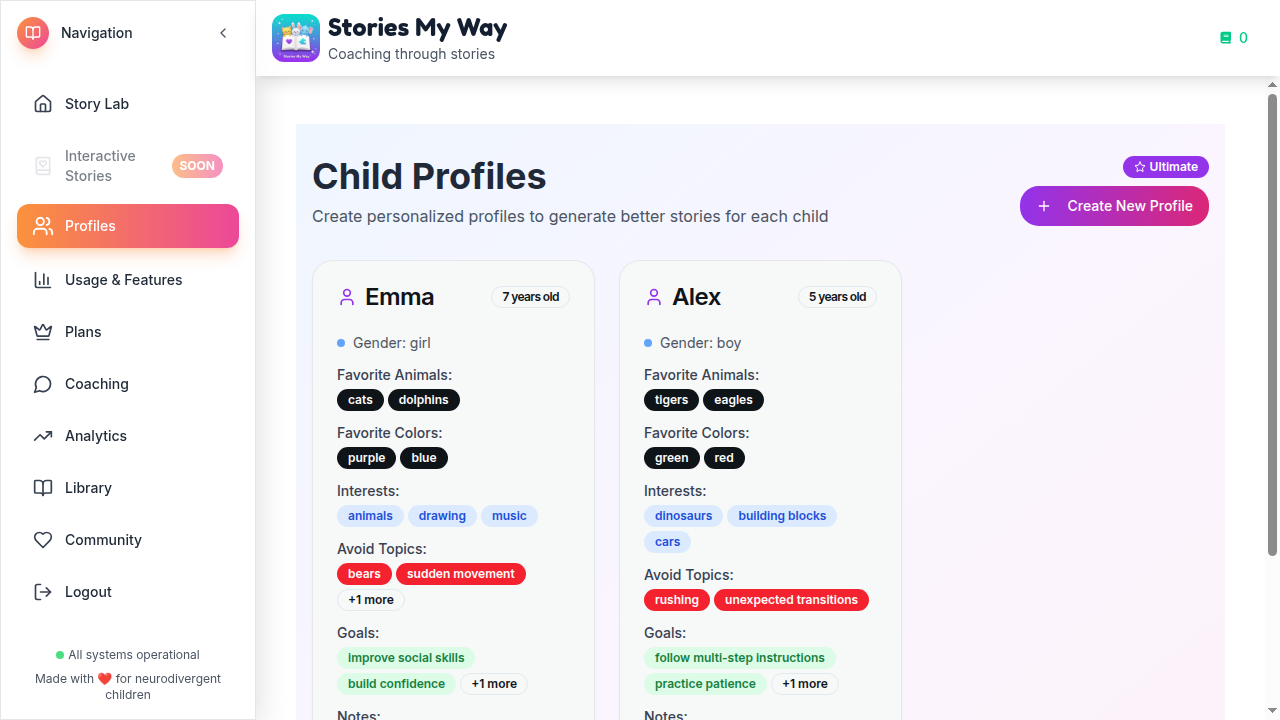
Task: Select the Interactive Stories menu entry
Action: (99, 165)
